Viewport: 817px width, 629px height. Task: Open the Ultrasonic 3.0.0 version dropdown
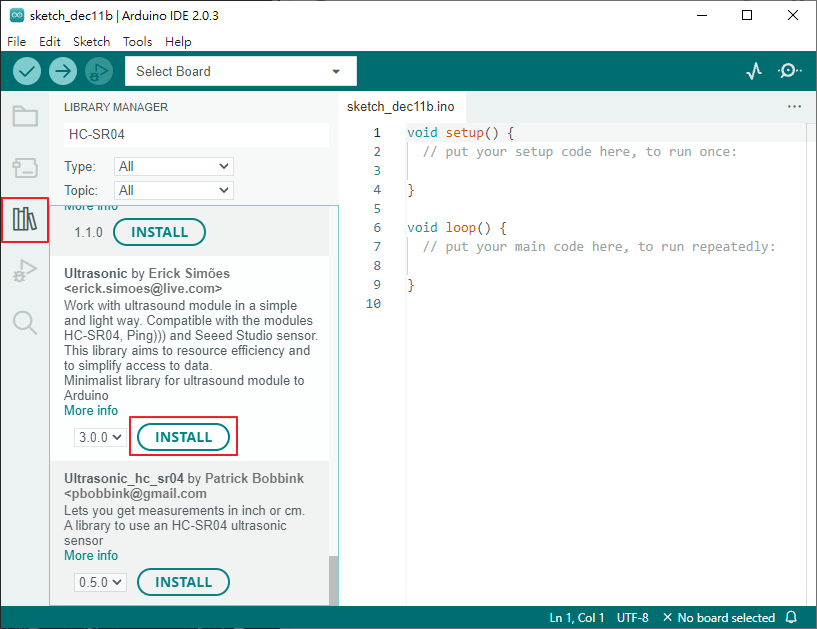[x=100, y=437]
